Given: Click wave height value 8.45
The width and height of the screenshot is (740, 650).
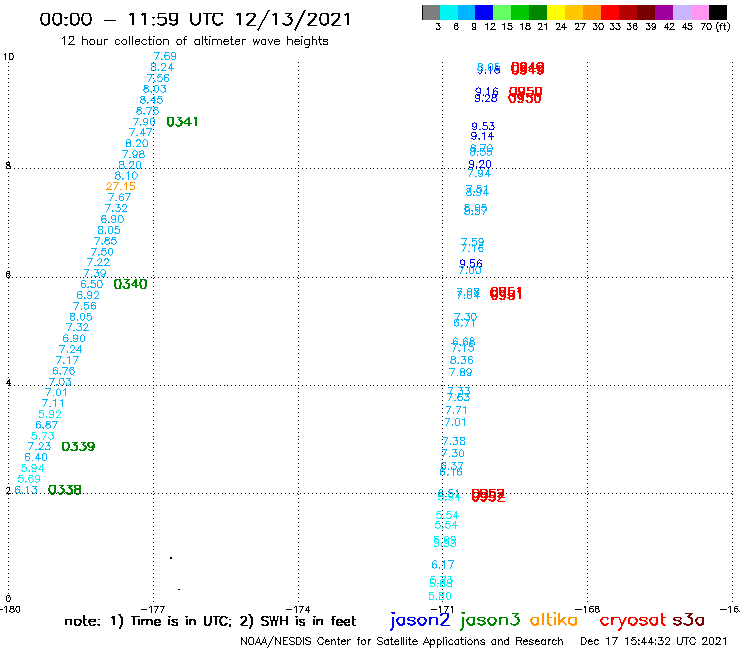Looking at the screenshot, I should (151, 100).
